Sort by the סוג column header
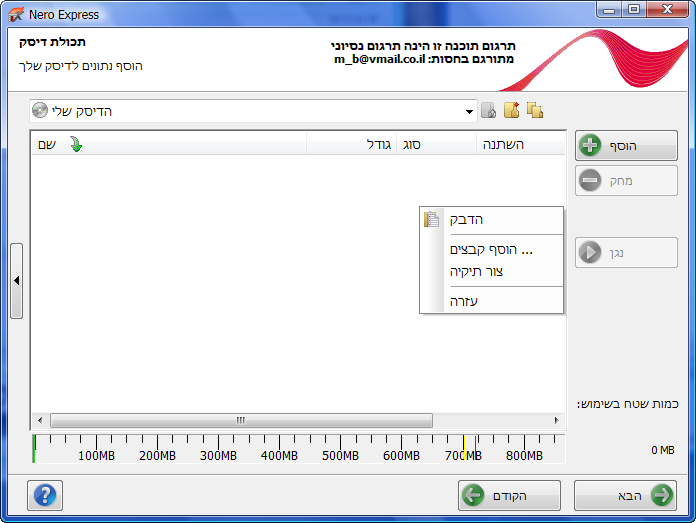The height and width of the screenshot is (523, 696). (436, 144)
